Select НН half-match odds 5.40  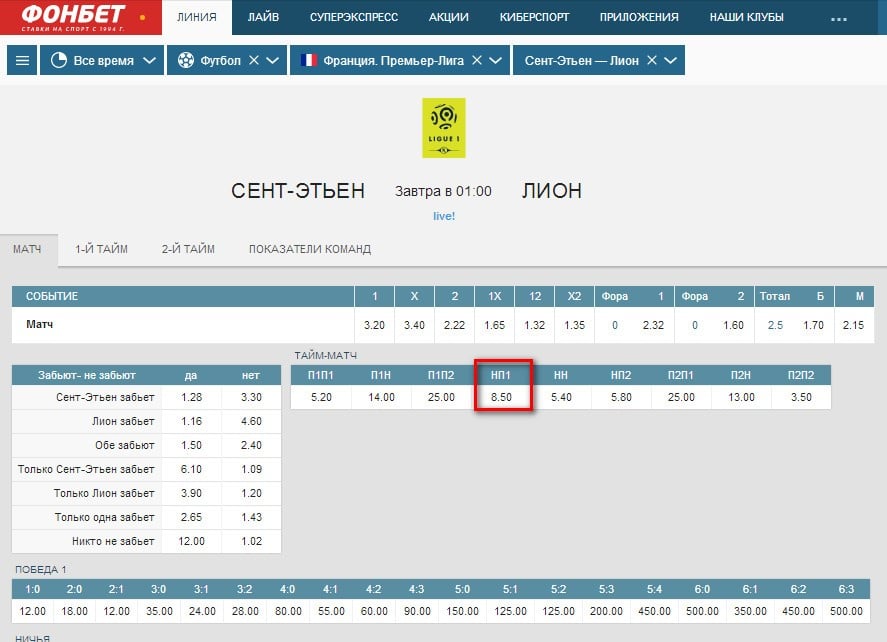pos(561,397)
